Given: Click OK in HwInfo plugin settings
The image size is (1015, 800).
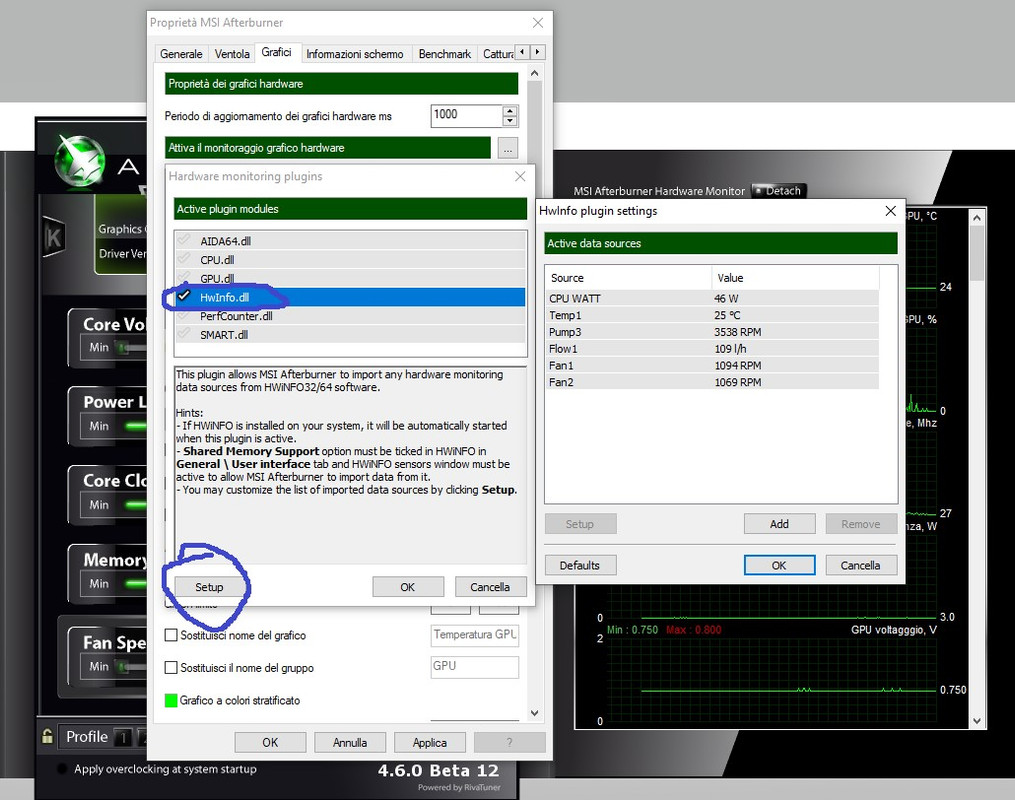Looking at the screenshot, I should [779, 565].
